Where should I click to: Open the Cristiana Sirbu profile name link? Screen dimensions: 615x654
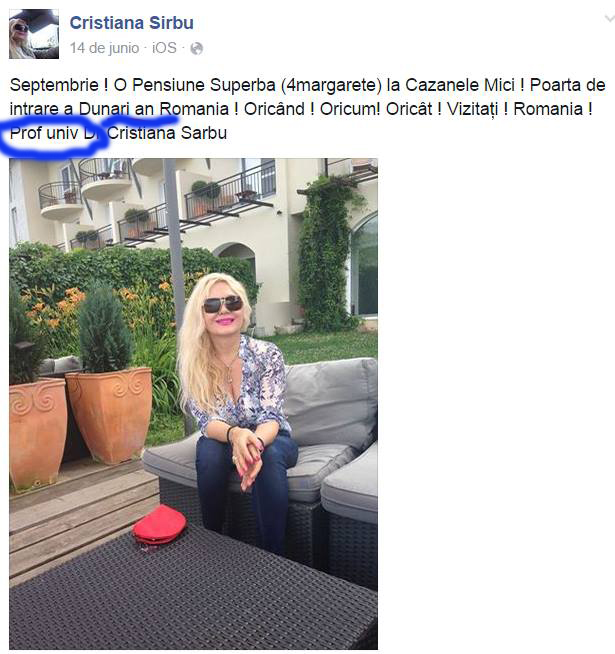131,23
